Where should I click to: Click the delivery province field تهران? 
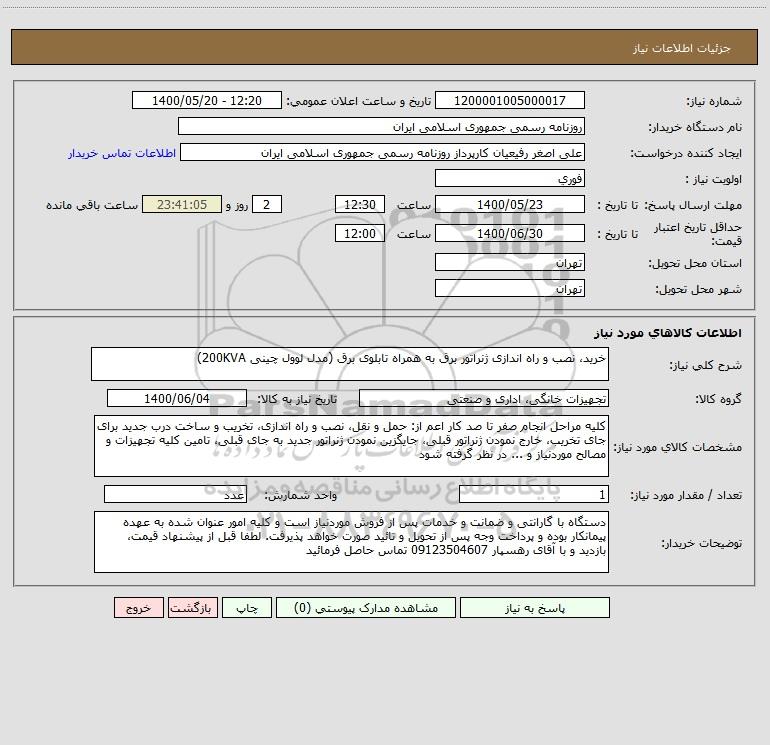tap(510, 262)
